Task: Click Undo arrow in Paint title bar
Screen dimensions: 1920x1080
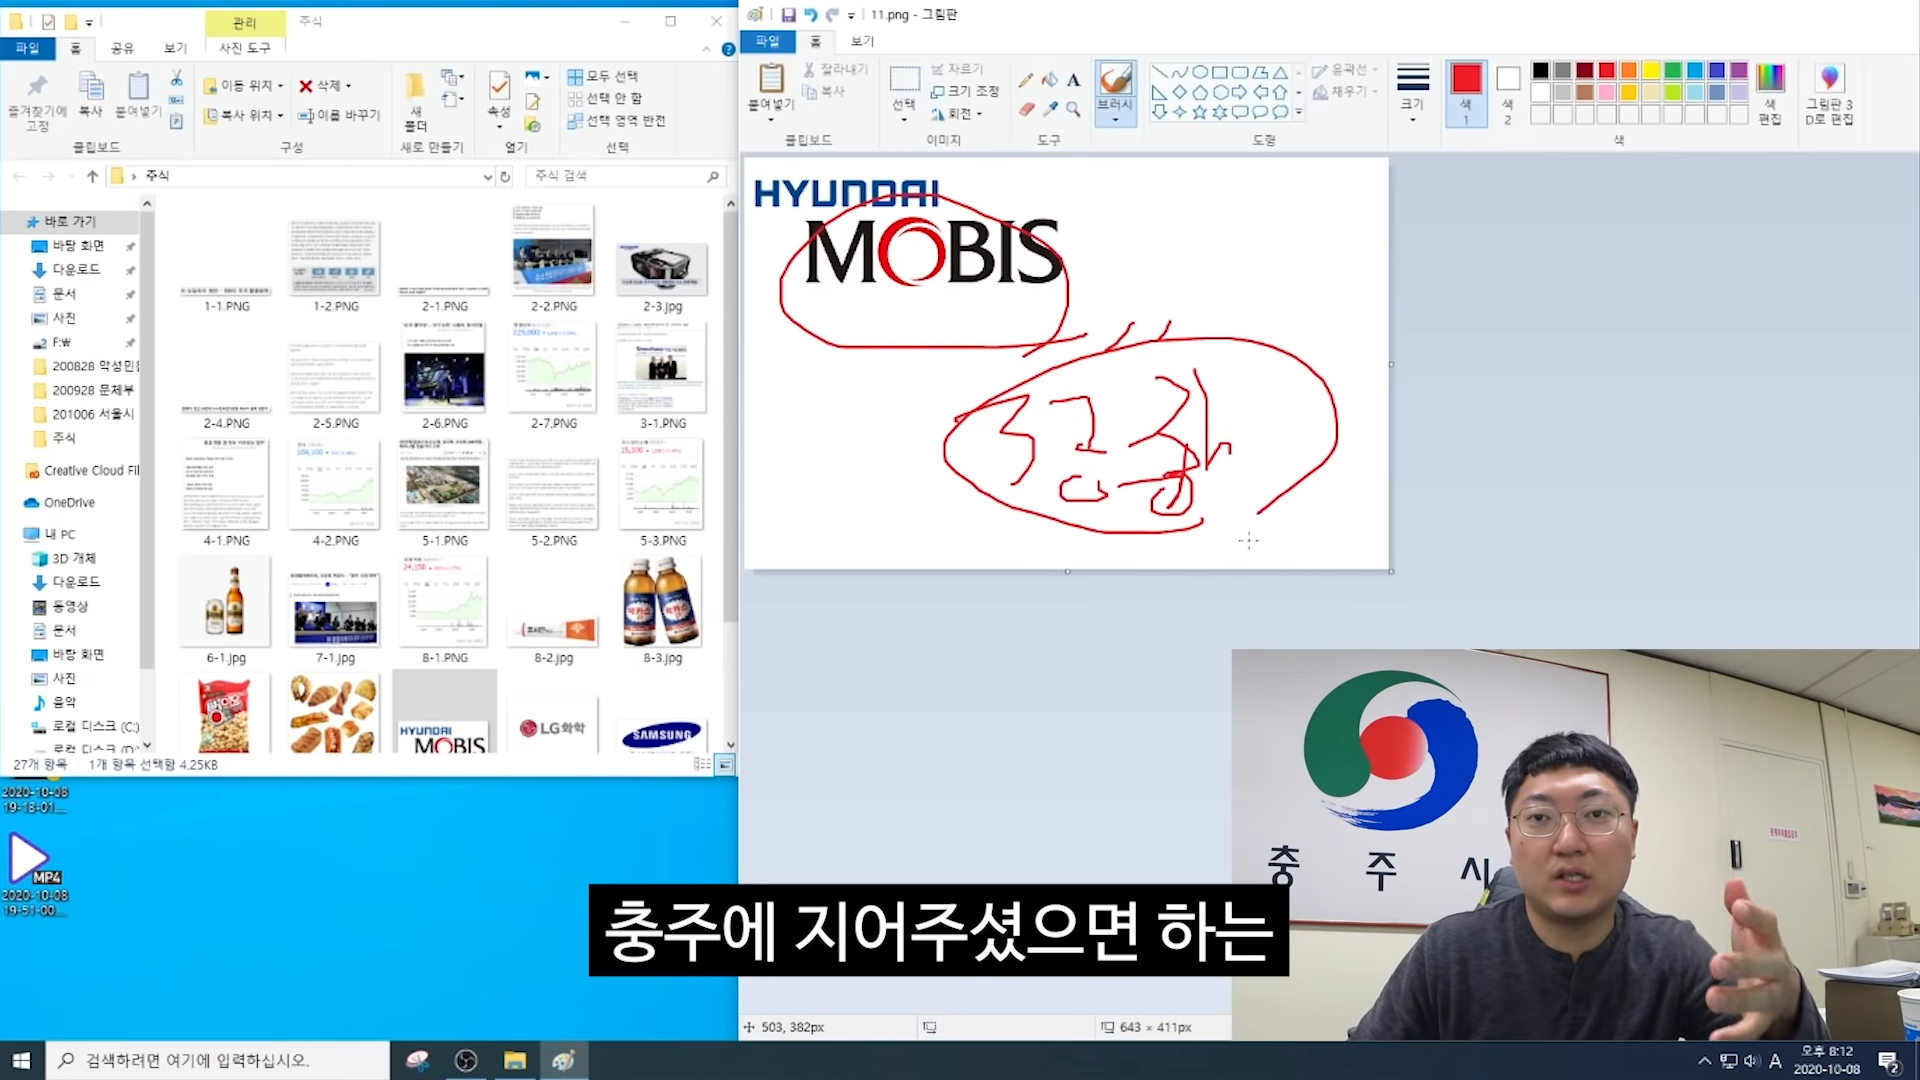Action: pos(810,15)
